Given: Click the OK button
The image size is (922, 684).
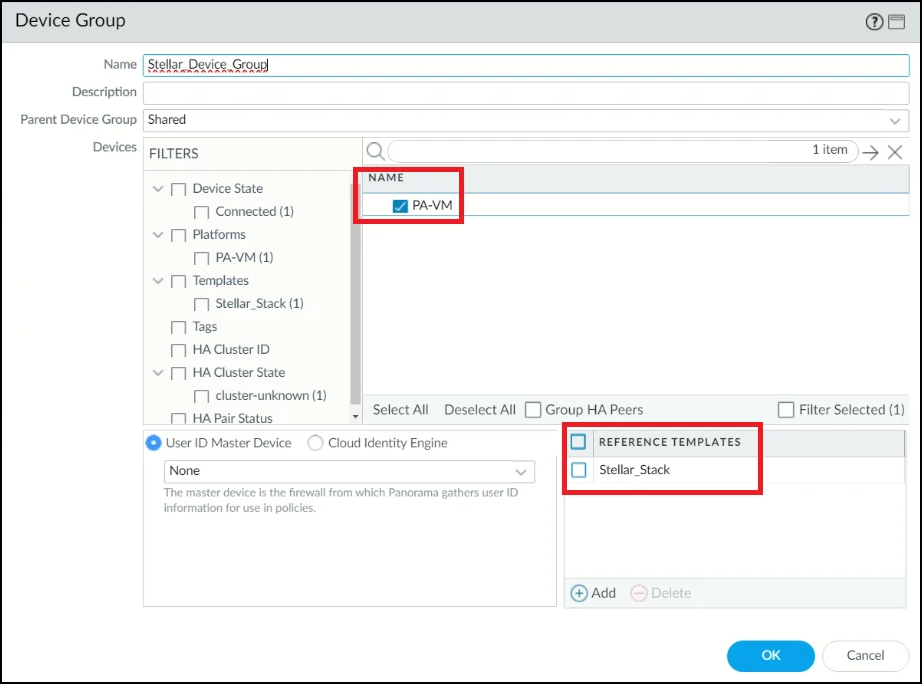Looking at the screenshot, I should pos(770,656).
